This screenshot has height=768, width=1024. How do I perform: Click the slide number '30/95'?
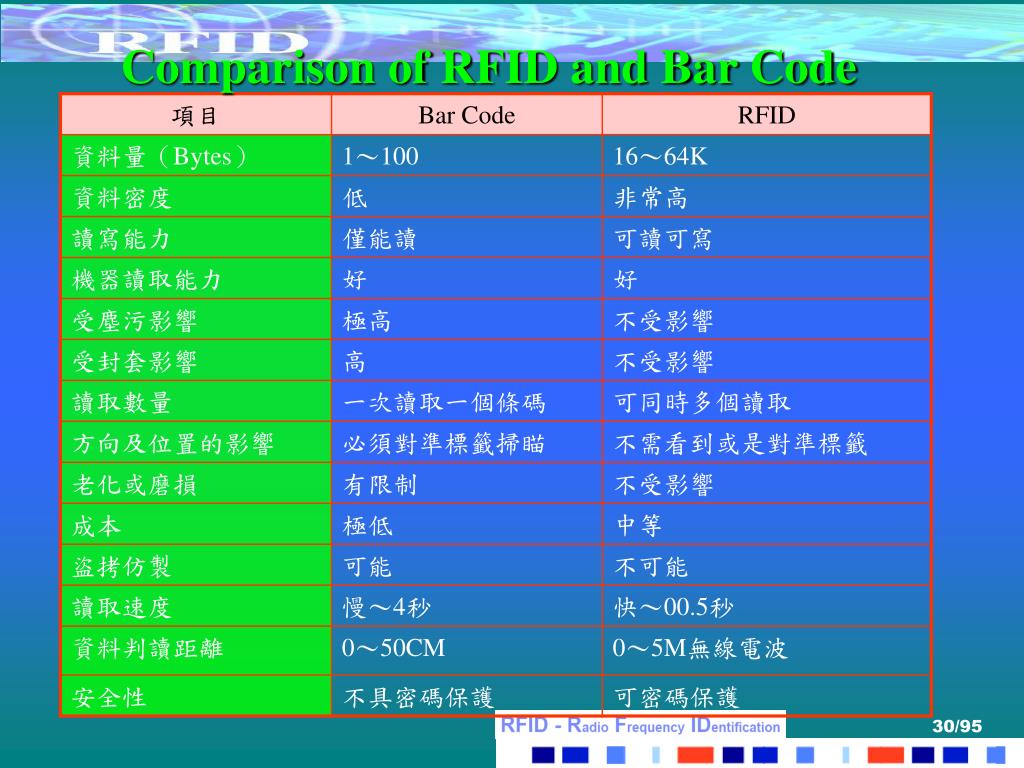[957, 726]
